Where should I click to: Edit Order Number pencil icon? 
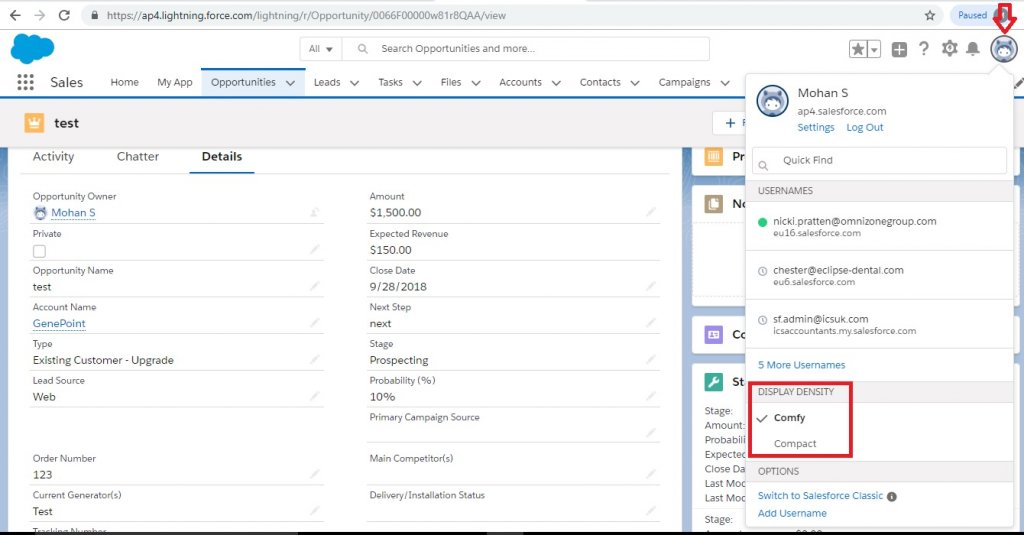coord(315,474)
